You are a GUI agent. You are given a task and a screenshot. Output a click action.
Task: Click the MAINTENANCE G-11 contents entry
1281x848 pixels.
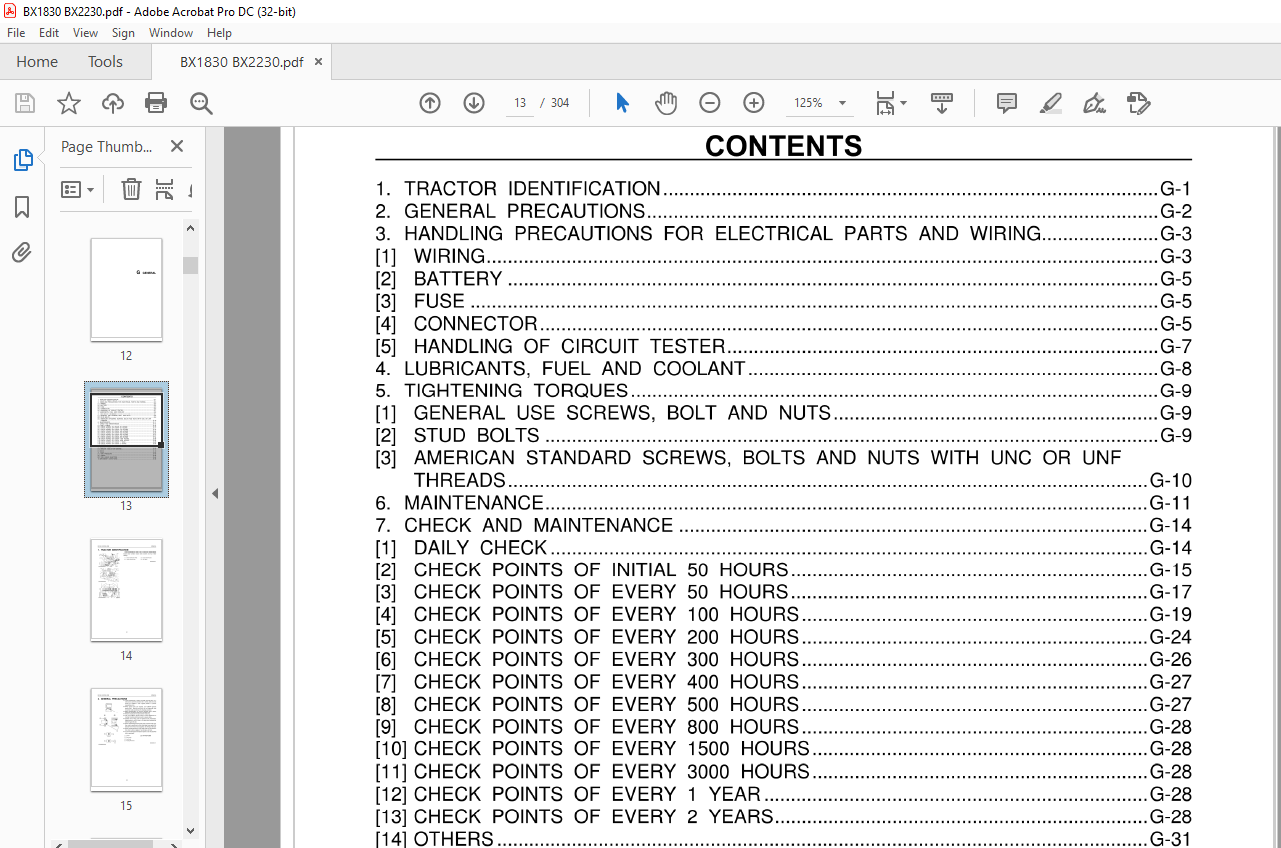coord(783,503)
